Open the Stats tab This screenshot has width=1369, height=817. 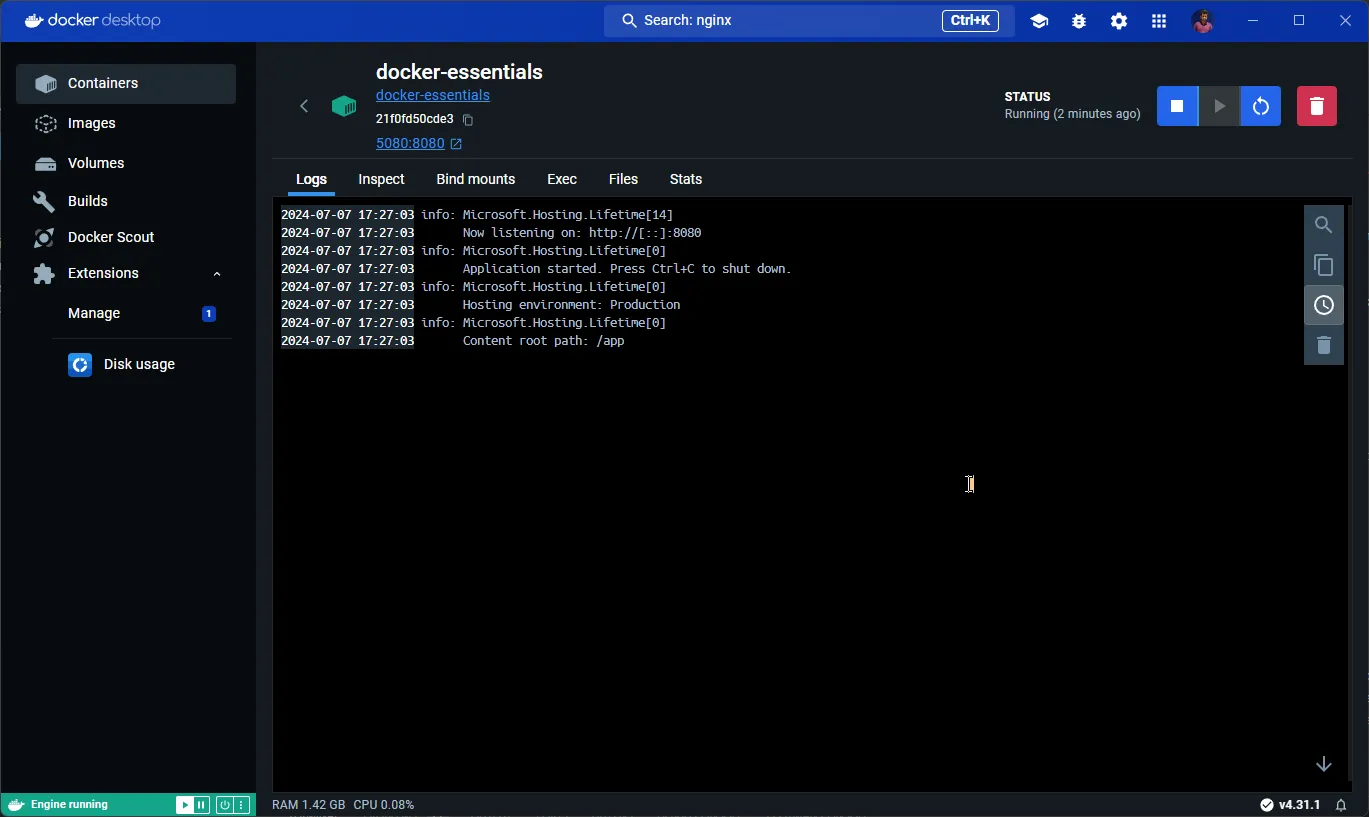[x=685, y=179]
